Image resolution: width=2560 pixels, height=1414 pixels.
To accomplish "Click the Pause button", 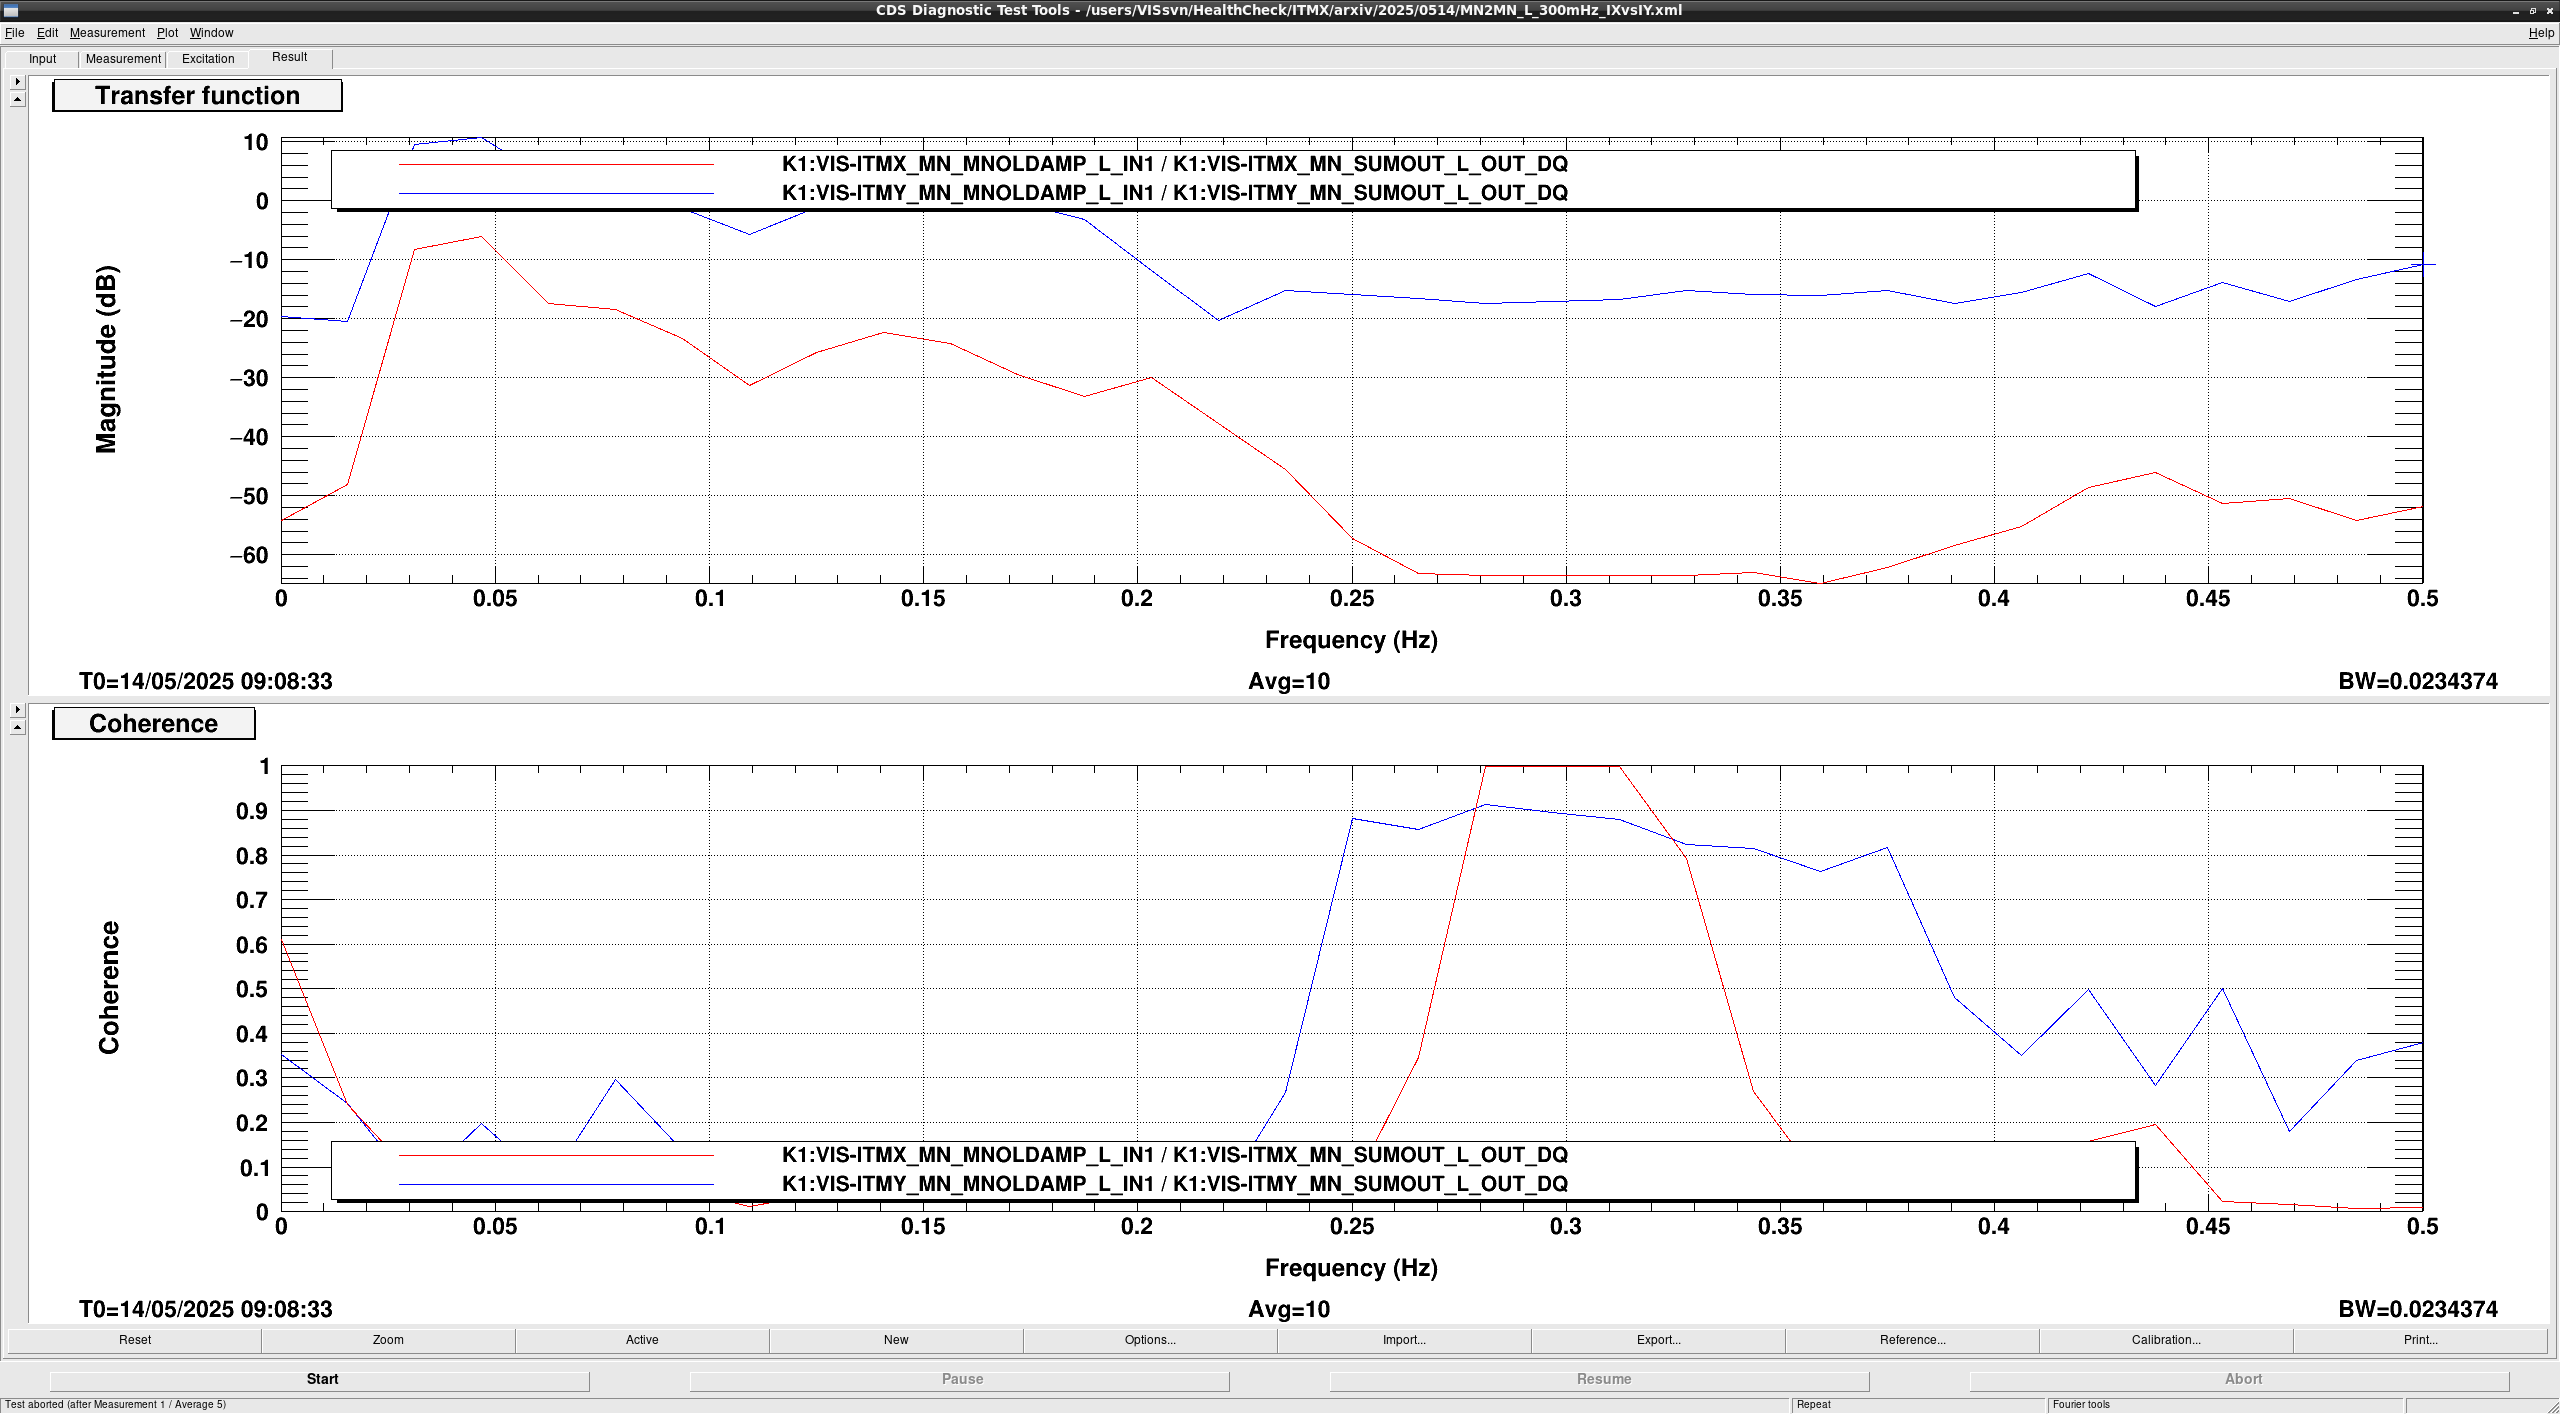I will (960, 1380).
